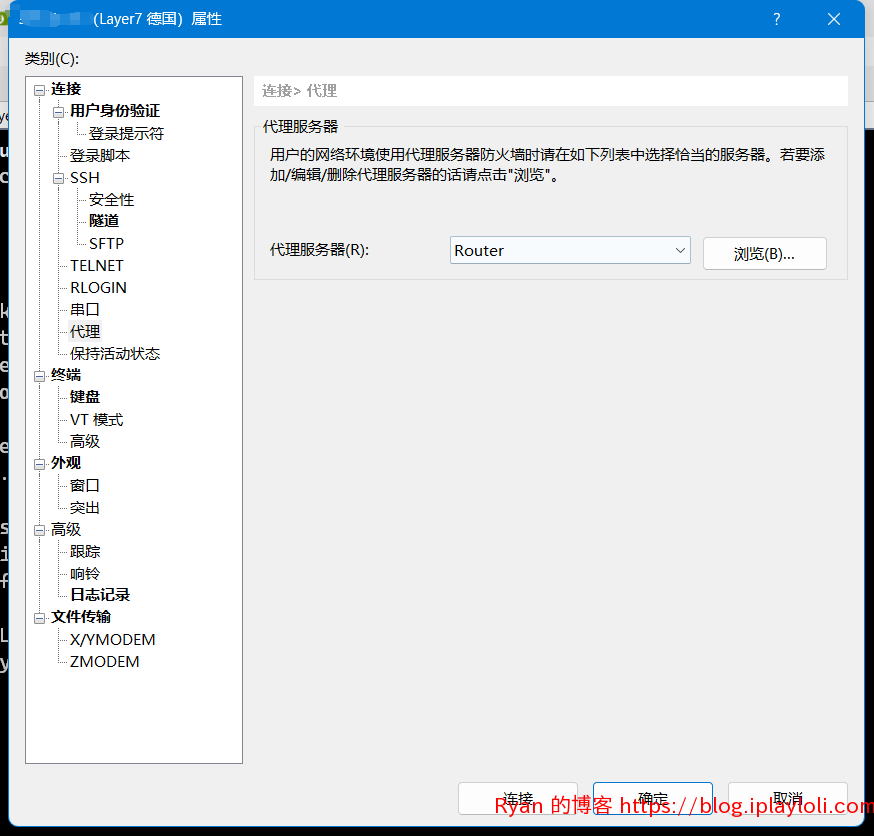Collapse the 用户身份验证 tree node
874x836 pixels.
pos(58,113)
